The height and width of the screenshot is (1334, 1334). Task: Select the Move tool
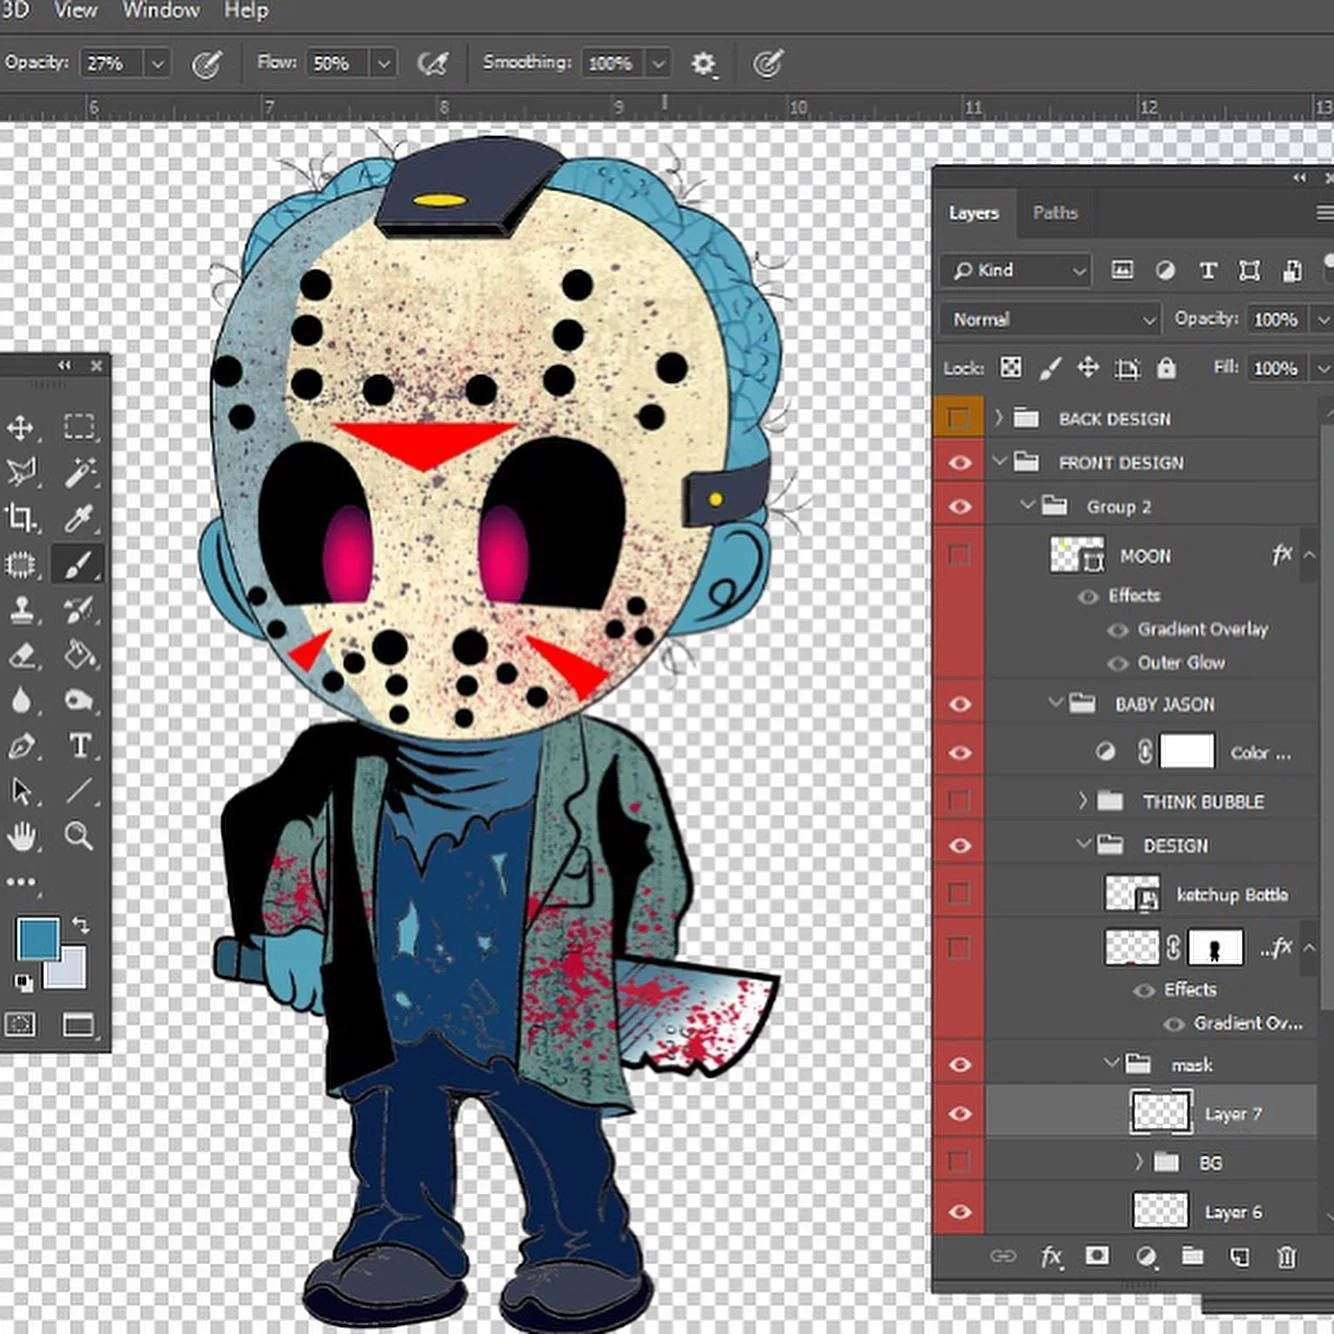[x=20, y=428]
